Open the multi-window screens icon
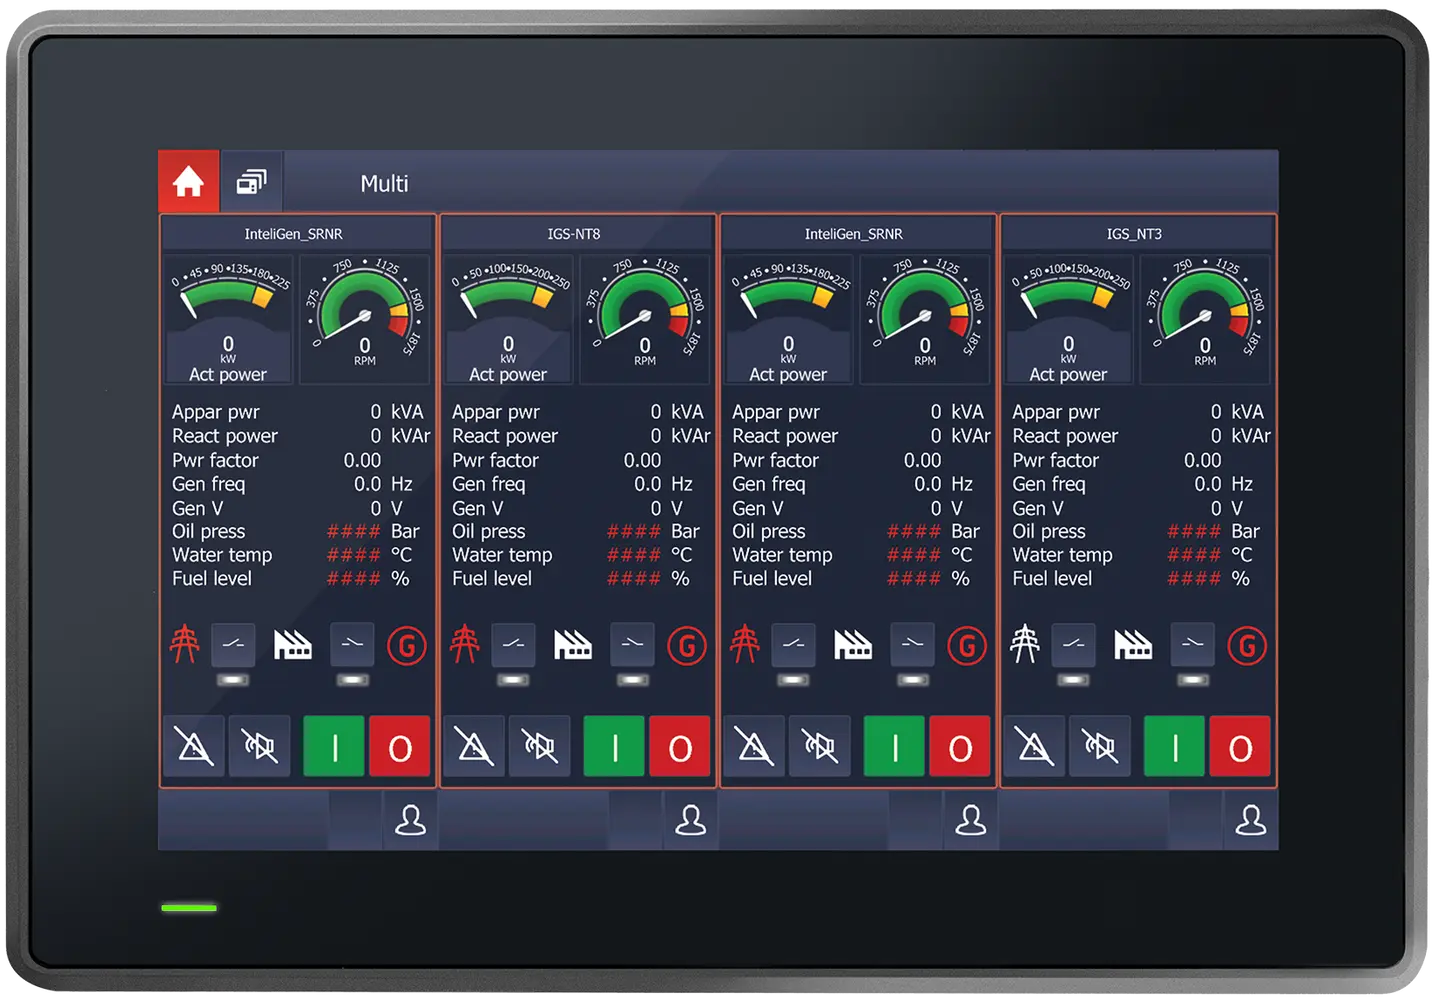The width and height of the screenshot is (1437, 1000). tap(251, 182)
